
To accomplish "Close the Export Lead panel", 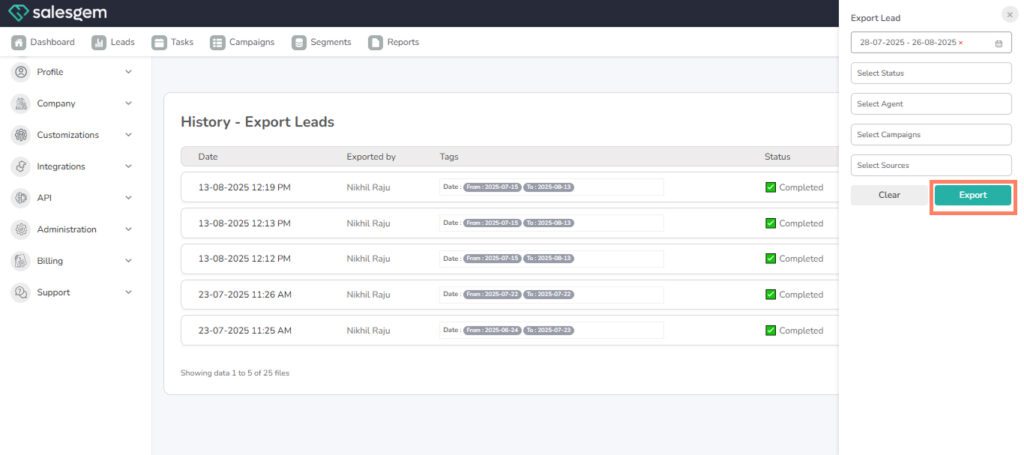I will point(1008,14).
